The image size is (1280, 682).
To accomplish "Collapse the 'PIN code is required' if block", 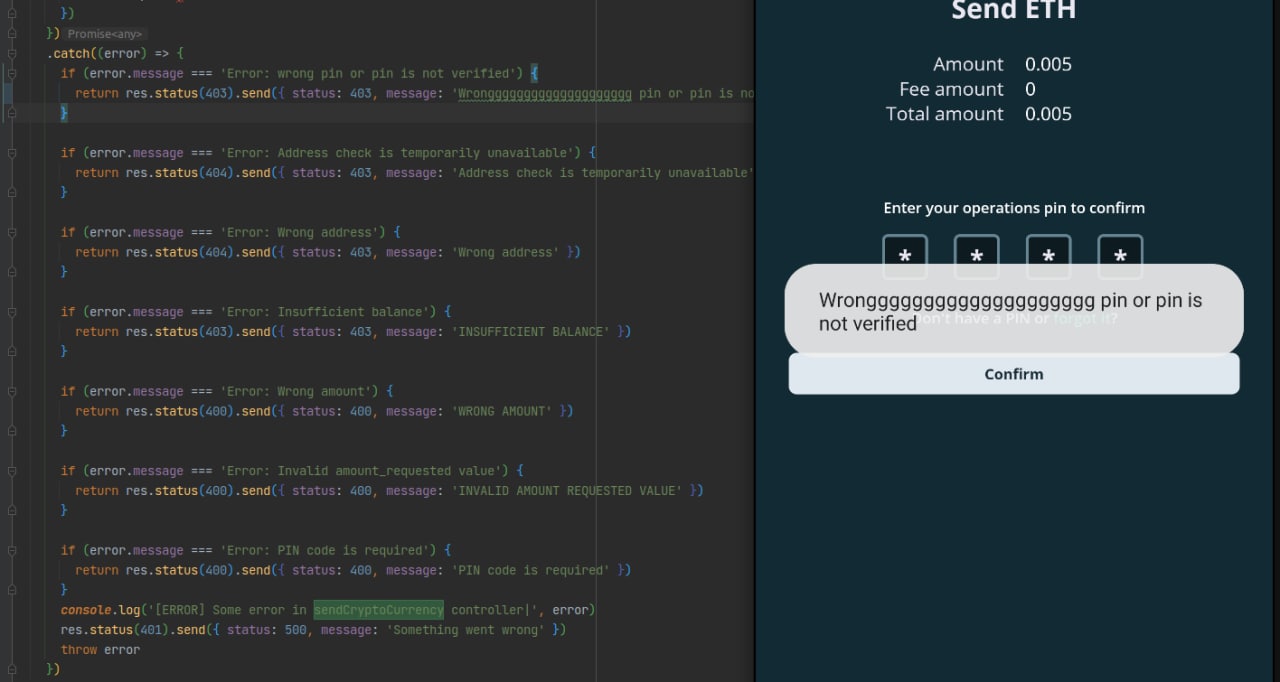I will pos(11,550).
